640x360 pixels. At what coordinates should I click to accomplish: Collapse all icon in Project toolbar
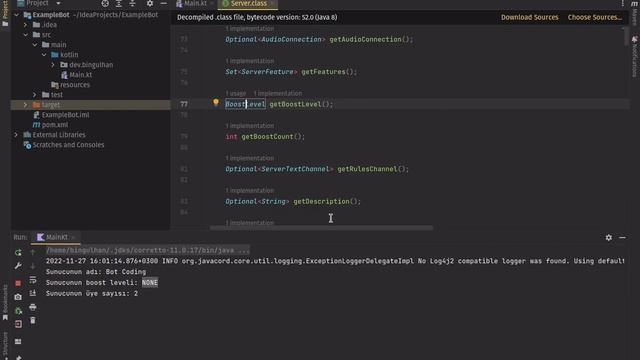tap(132, 3)
